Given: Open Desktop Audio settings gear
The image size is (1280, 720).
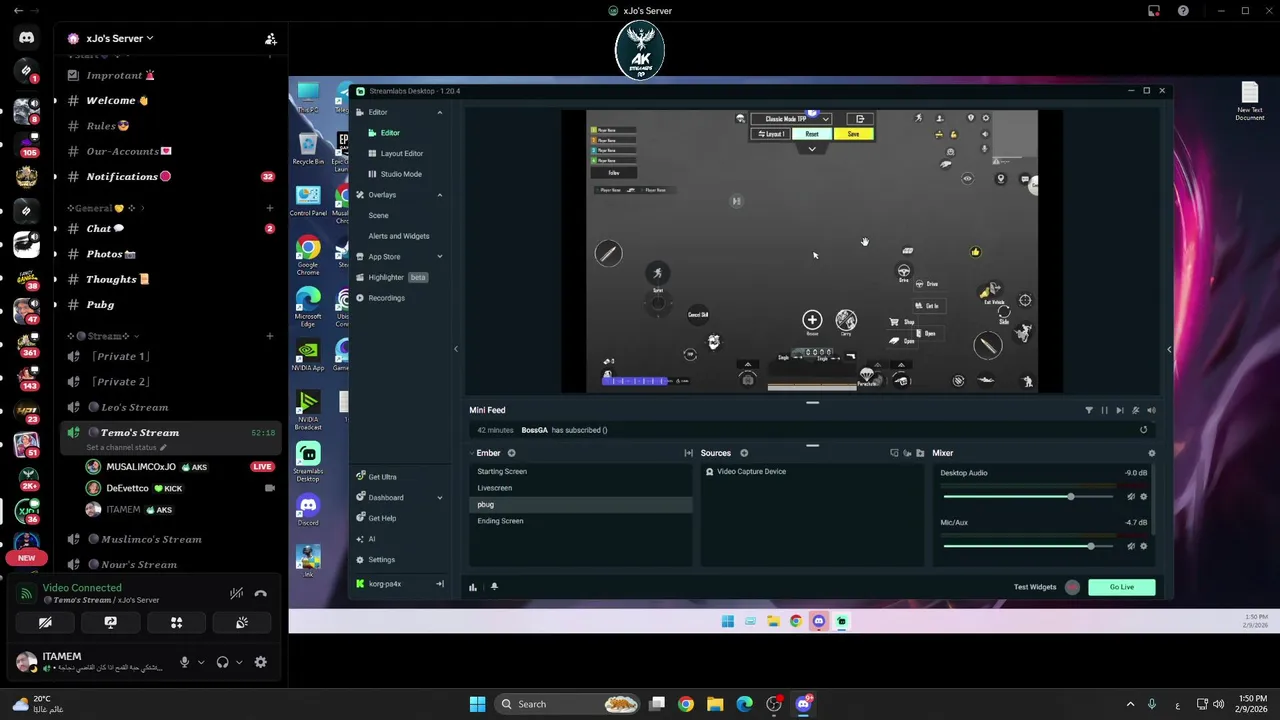Looking at the screenshot, I should click(1143, 497).
